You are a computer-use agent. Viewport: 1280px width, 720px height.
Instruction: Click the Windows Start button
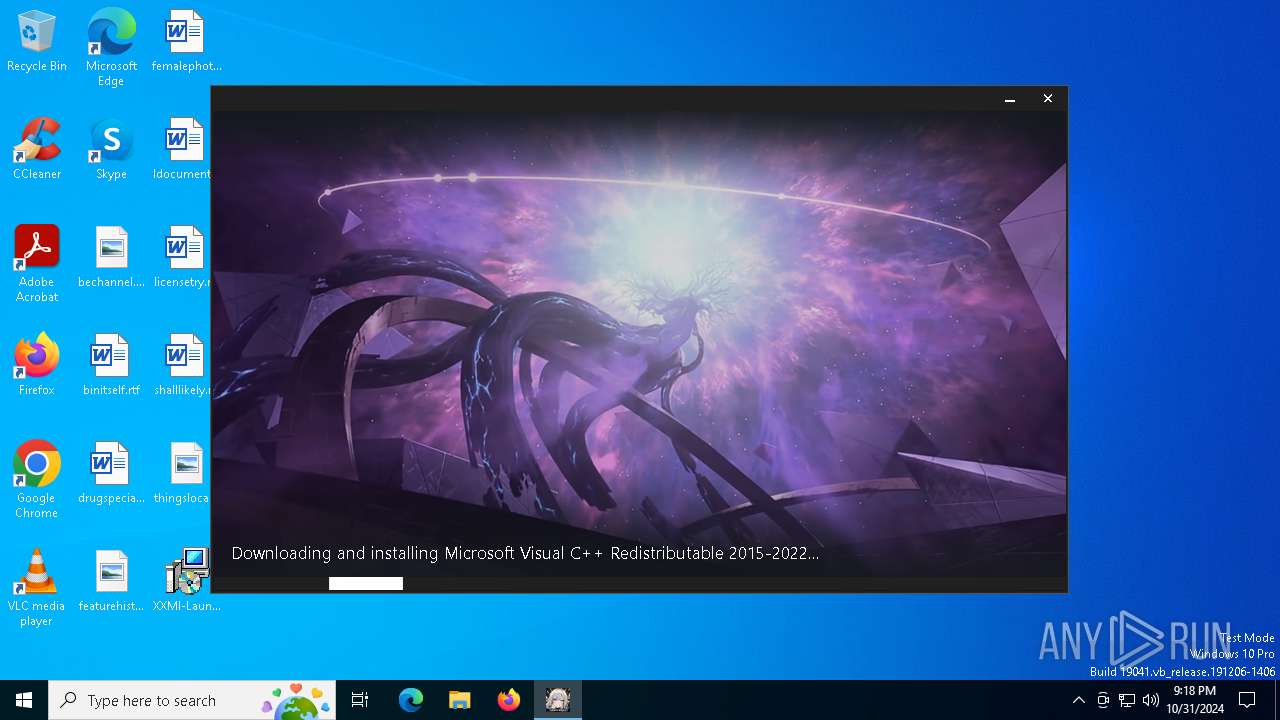coord(24,700)
